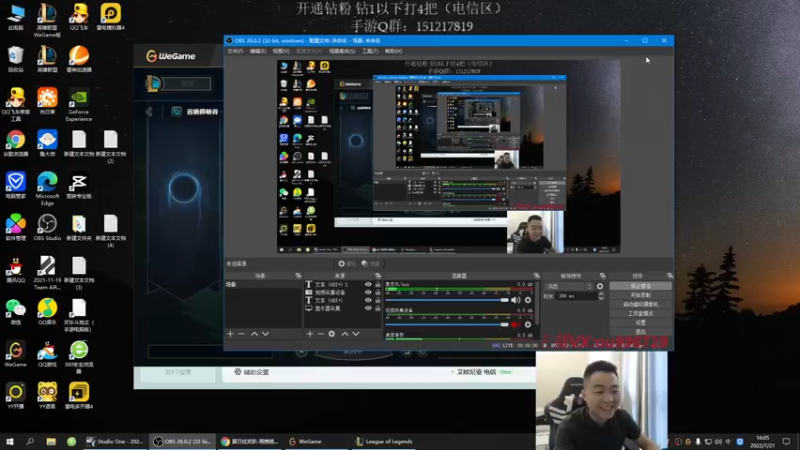The image size is (800, 450).
Task: Start recording from the controls panel
Action: [640, 295]
